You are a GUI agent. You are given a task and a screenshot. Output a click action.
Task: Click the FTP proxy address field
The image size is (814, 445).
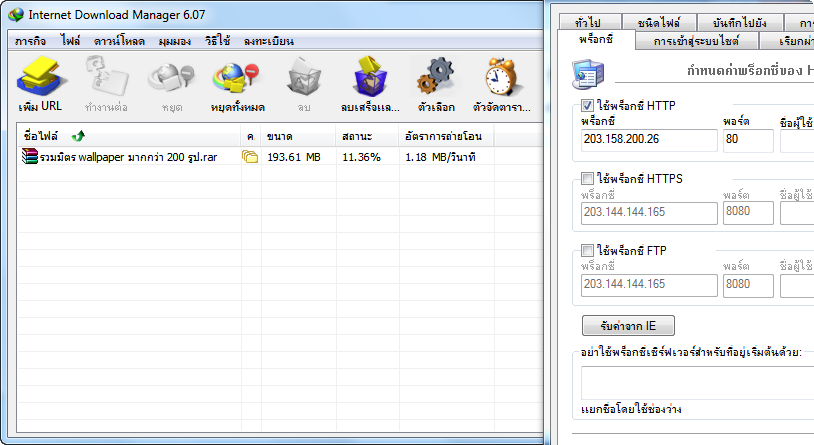coord(649,285)
